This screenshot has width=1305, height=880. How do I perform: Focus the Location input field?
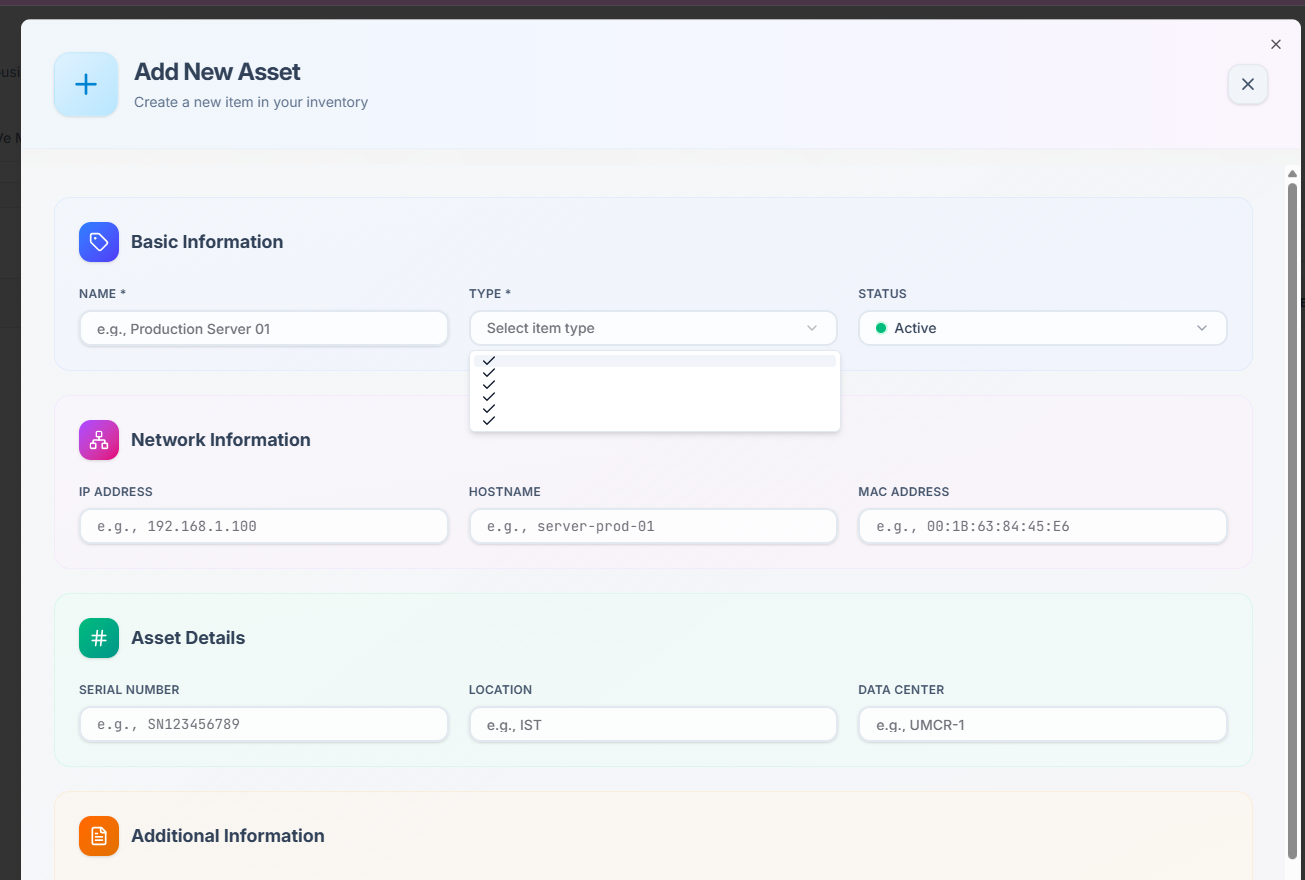(x=653, y=724)
